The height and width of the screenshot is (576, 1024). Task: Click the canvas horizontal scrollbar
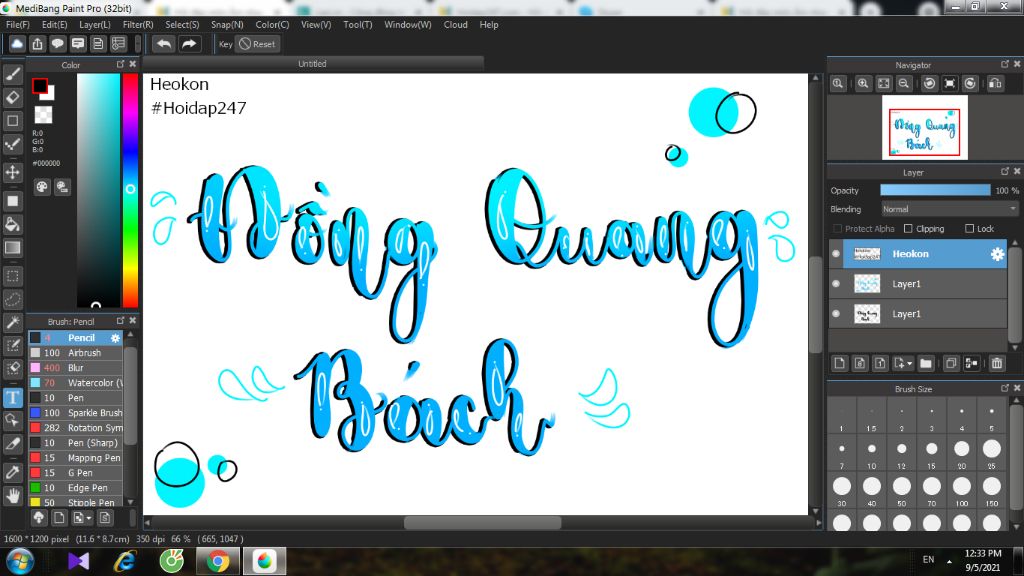coord(482,522)
